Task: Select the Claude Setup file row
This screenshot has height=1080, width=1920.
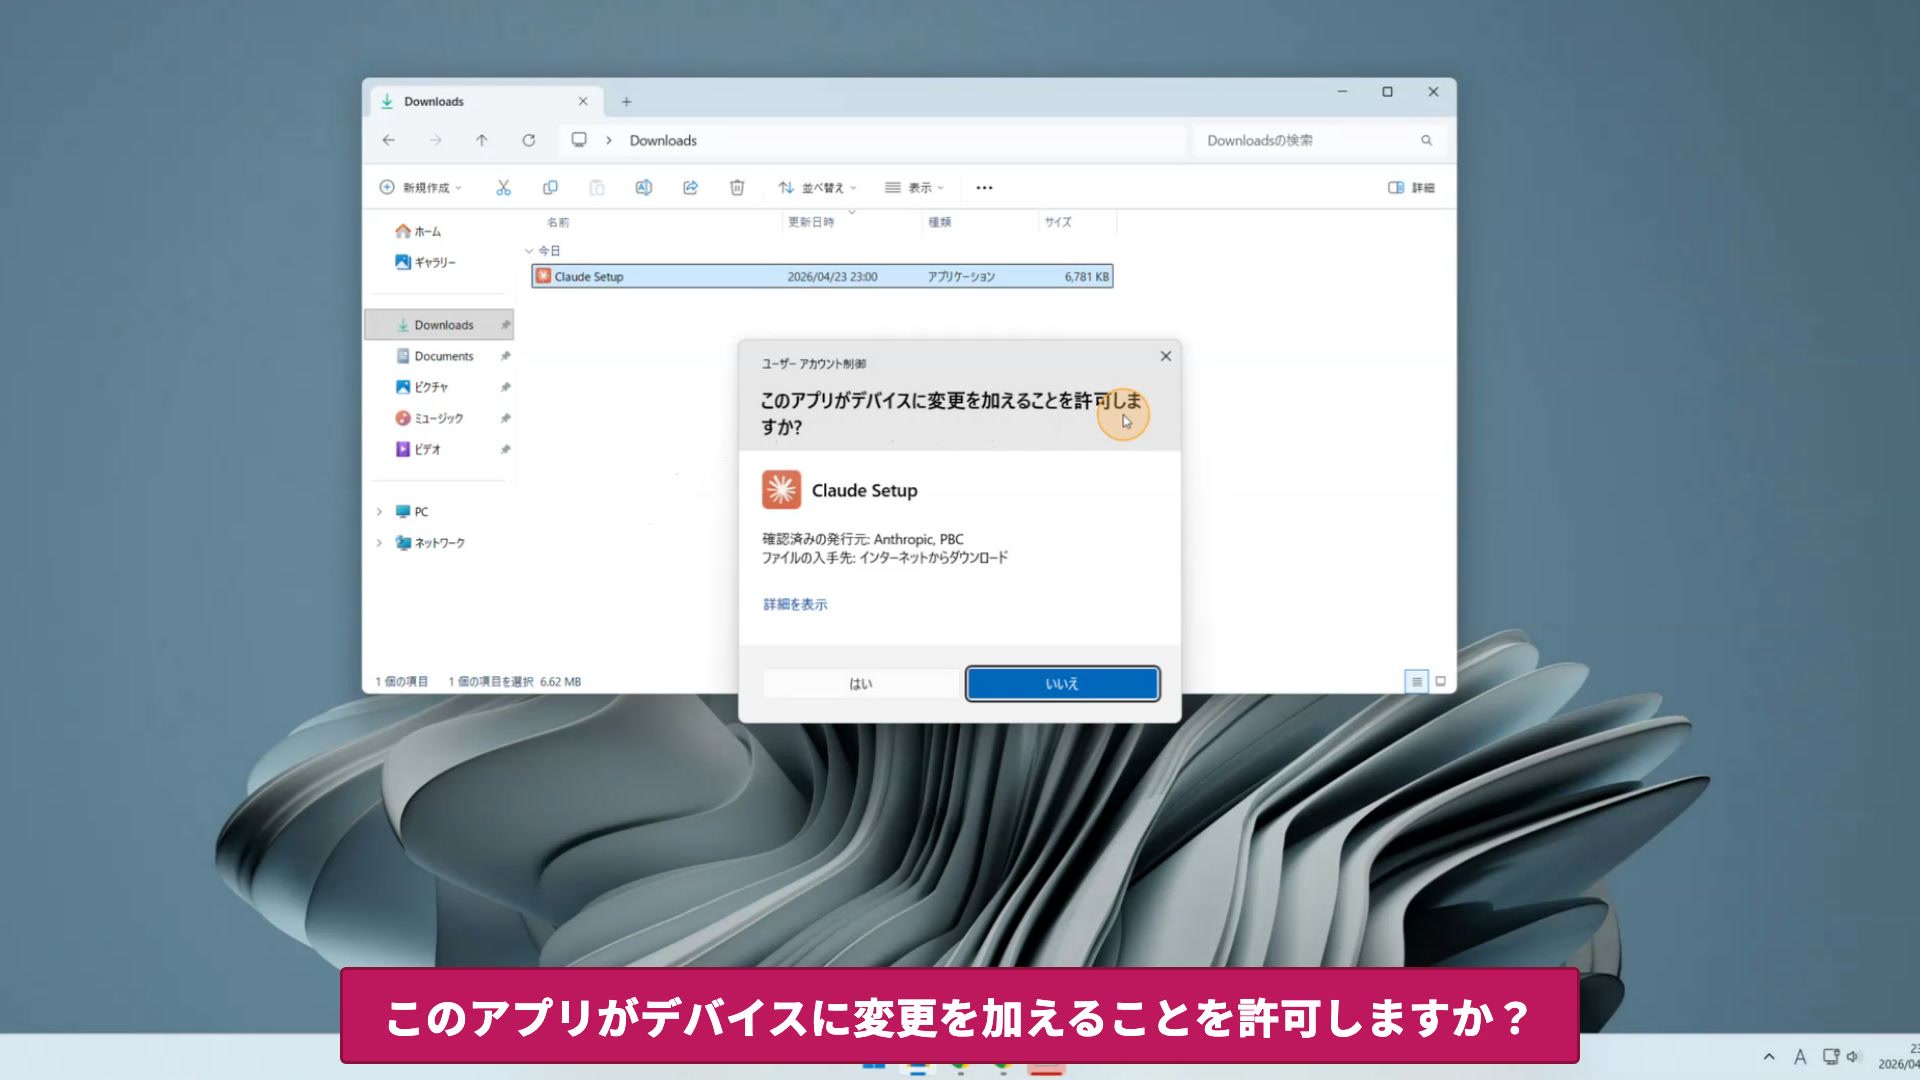Action: (822, 276)
